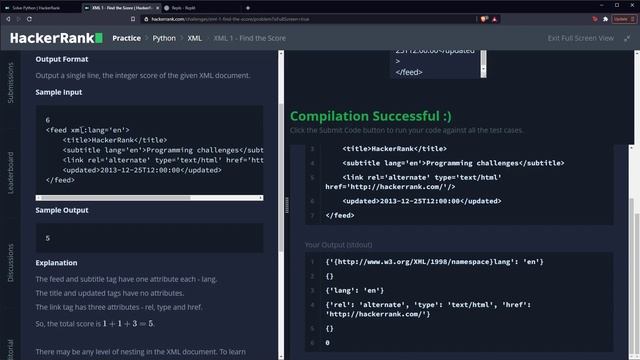Open the Leaderboard side tab
Screen dimensions: 640x360
11,173
